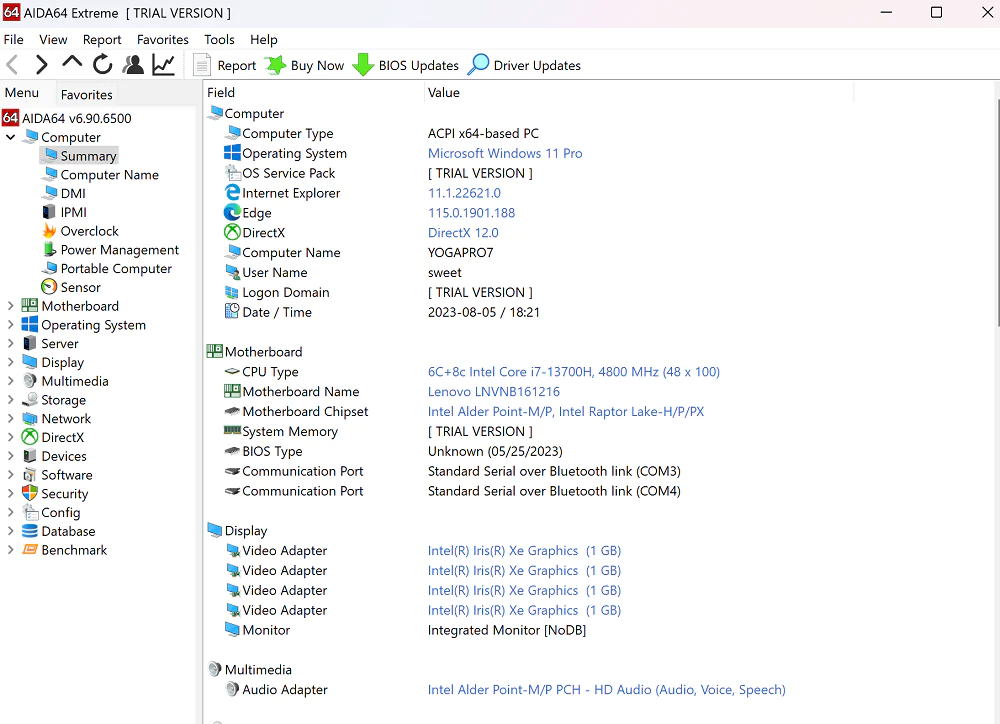Go up one level with the up arrow icon
The height and width of the screenshot is (724, 1000).
coord(72,64)
